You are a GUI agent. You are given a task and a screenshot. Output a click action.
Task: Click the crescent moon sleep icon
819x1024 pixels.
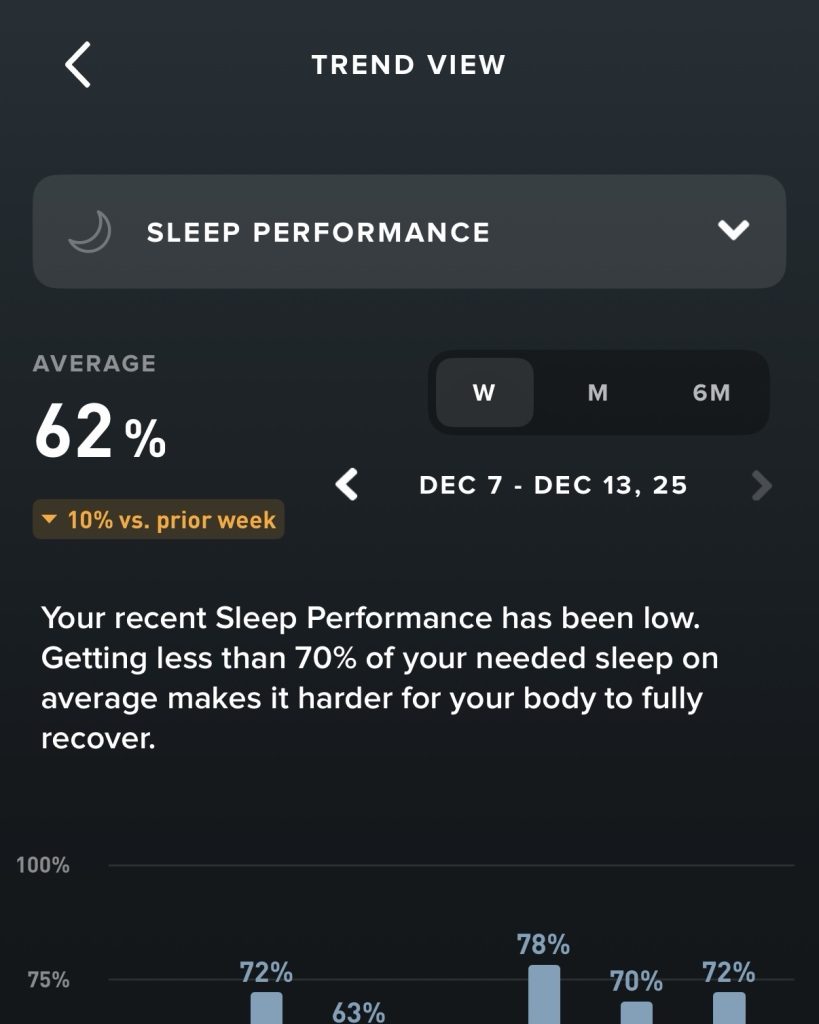[x=88, y=232]
